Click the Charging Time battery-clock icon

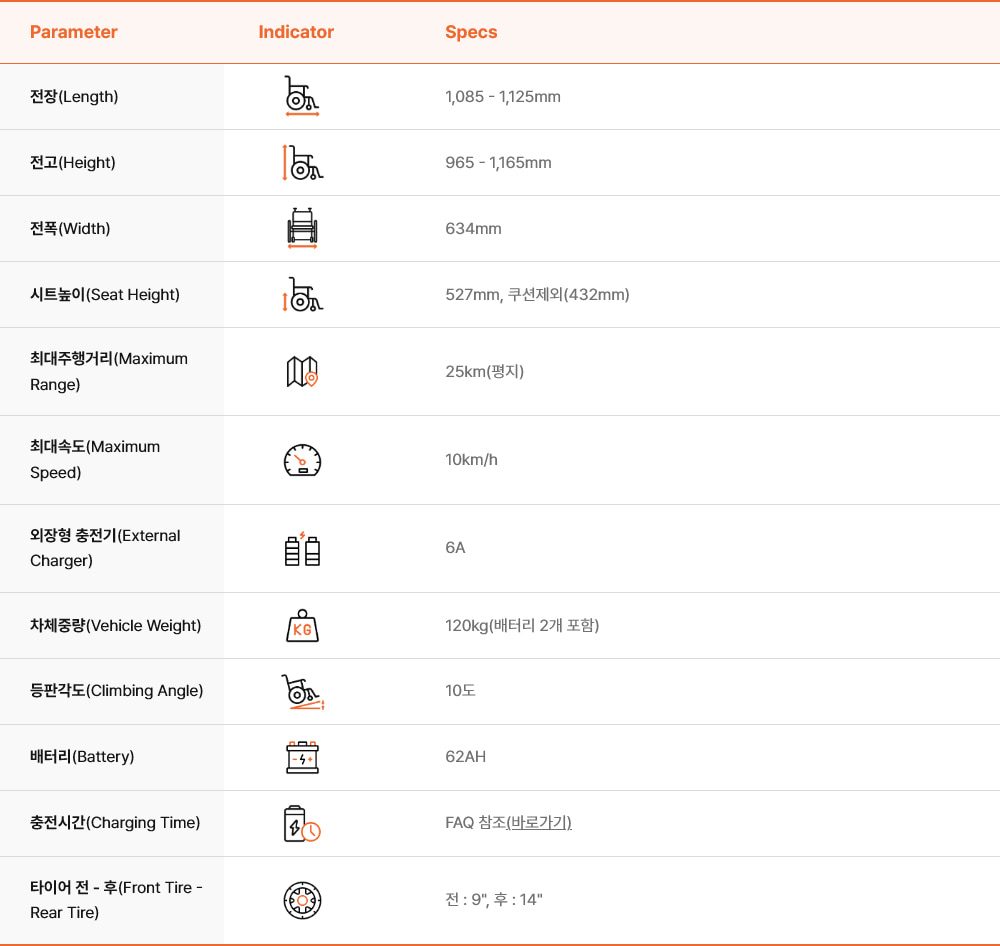(x=302, y=824)
